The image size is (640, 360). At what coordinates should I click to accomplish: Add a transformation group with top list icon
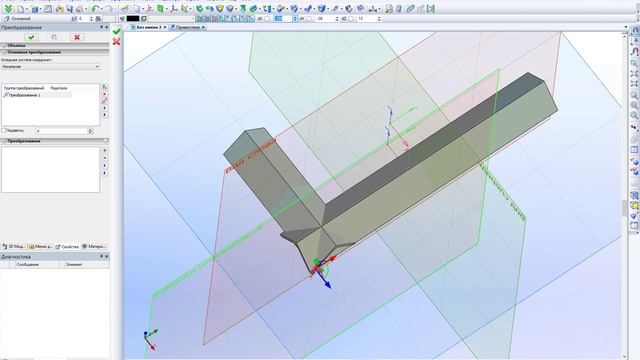(105, 87)
